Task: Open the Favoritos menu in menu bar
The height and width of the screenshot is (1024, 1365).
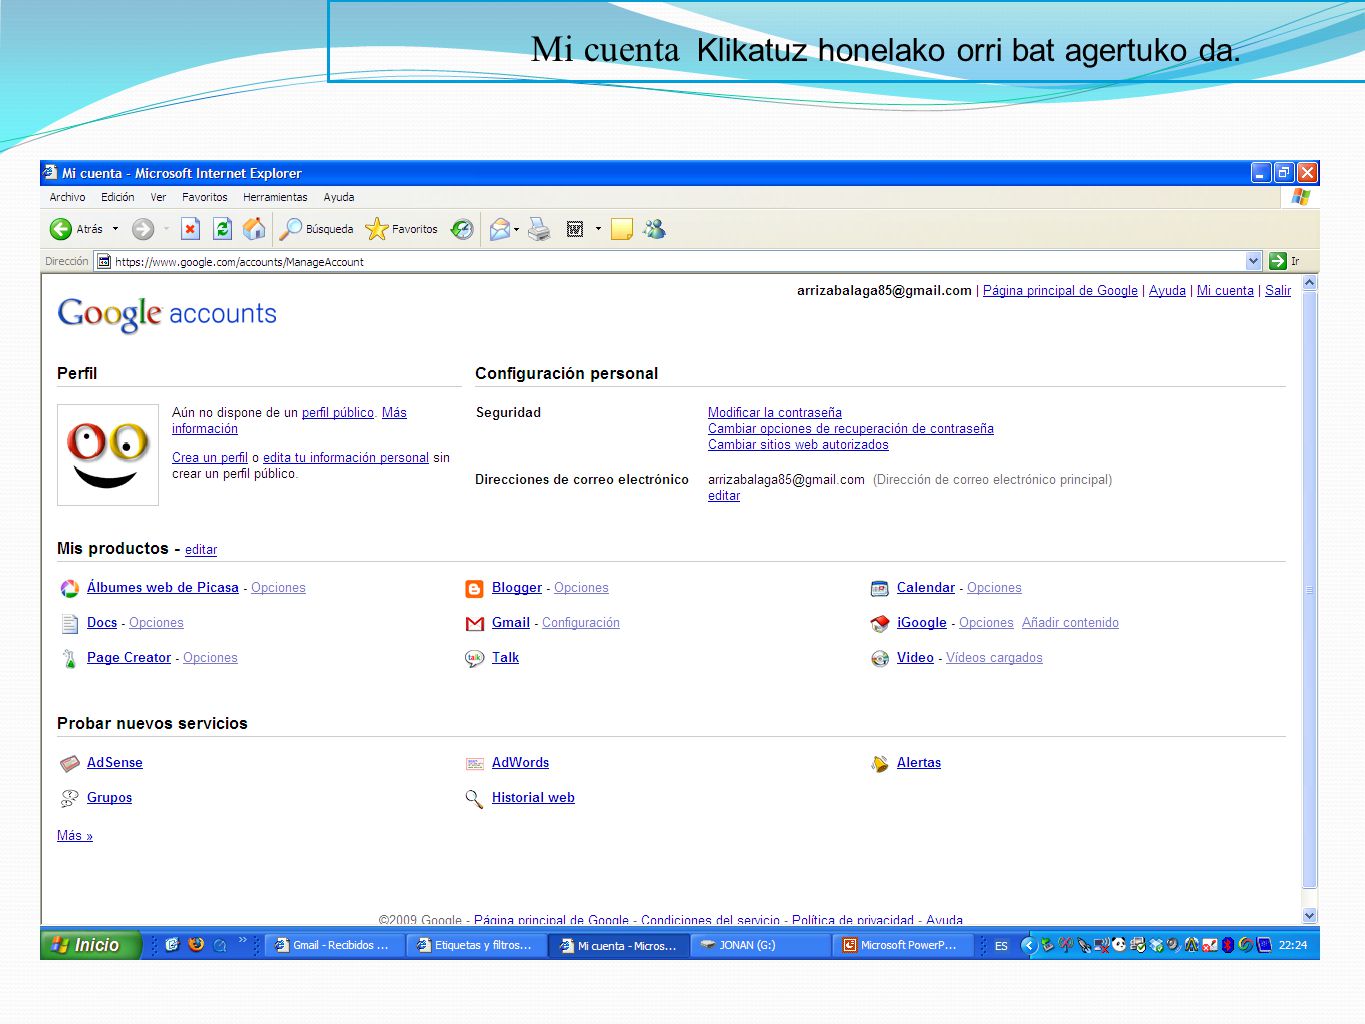Action: [204, 197]
